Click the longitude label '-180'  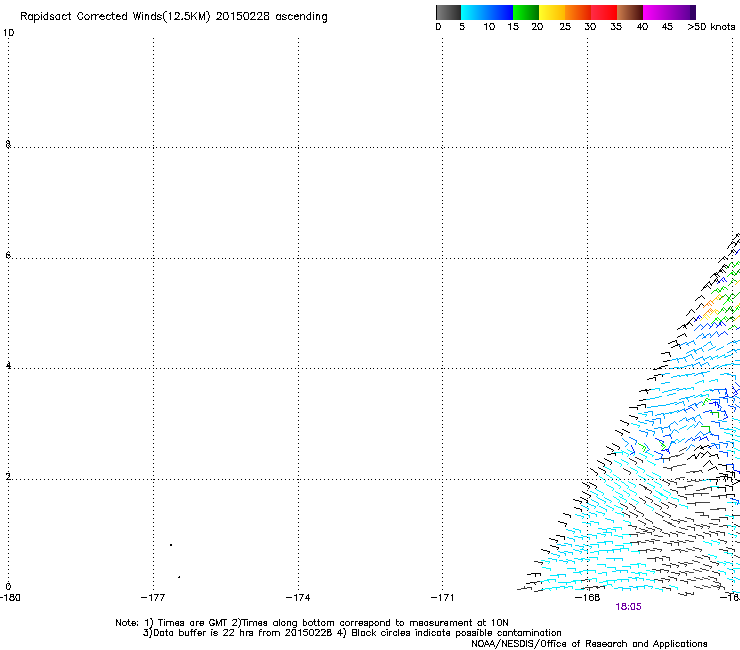[x=10, y=598]
